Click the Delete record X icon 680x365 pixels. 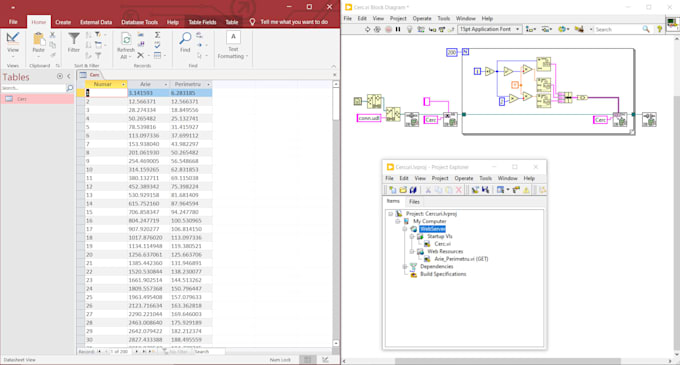pos(140,55)
